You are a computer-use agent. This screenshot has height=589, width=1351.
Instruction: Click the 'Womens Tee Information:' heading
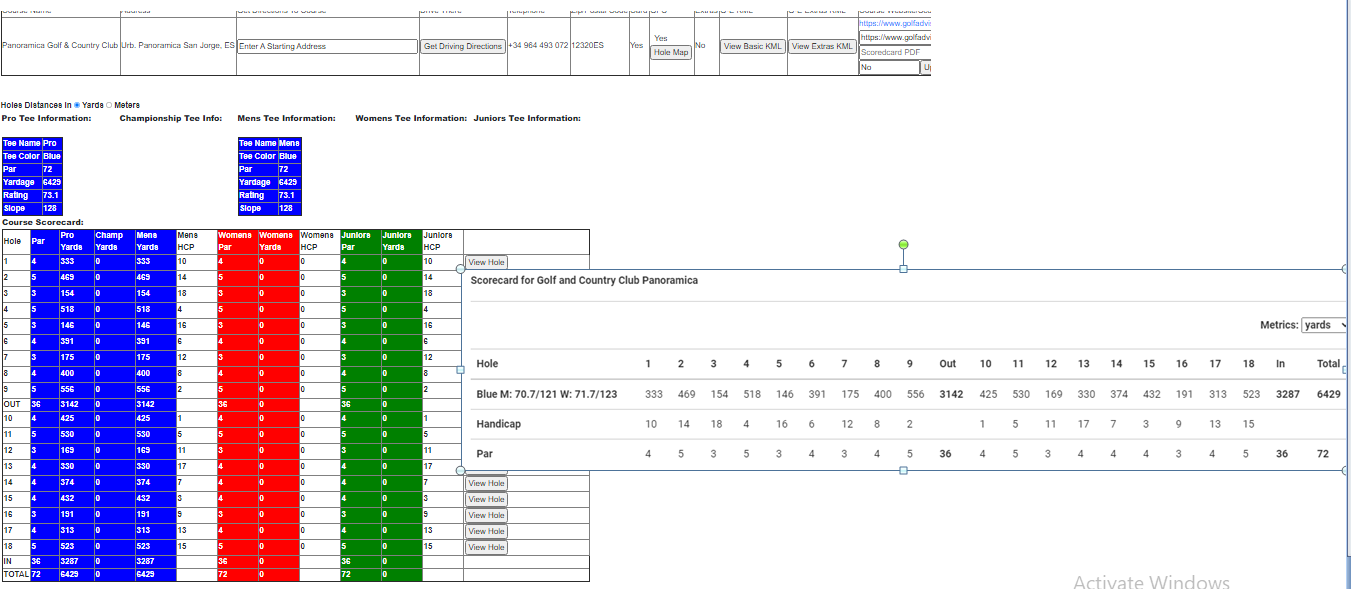point(411,118)
